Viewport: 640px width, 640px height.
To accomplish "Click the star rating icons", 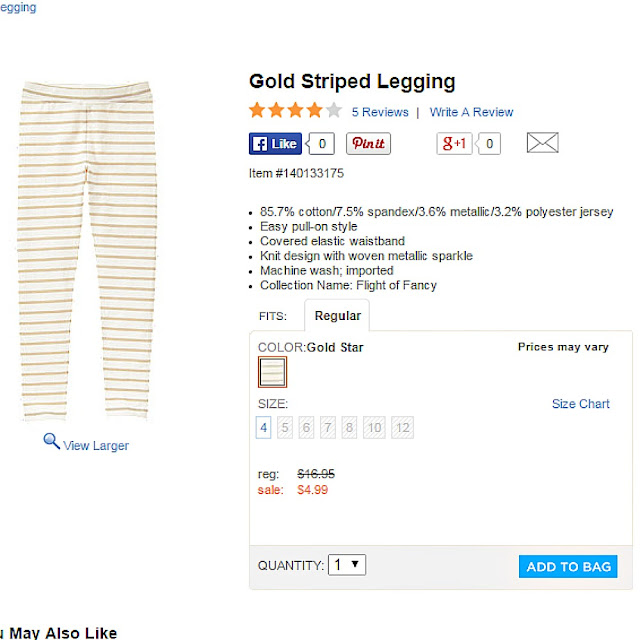I will point(295,111).
